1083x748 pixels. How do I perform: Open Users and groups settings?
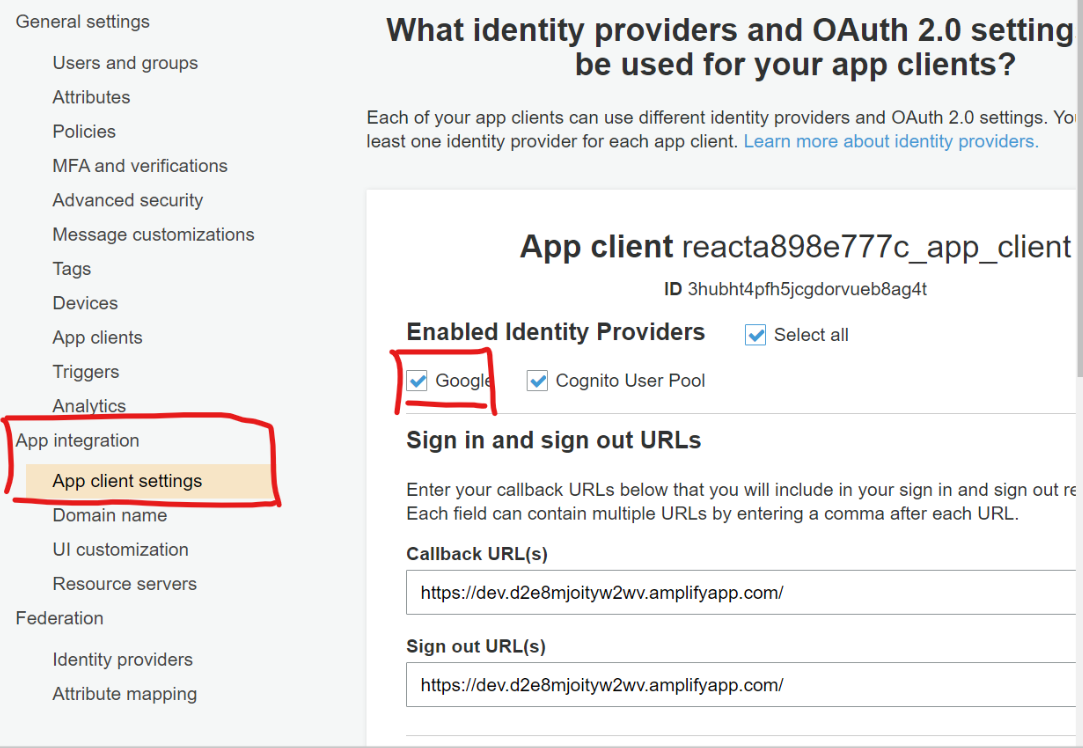click(125, 63)
